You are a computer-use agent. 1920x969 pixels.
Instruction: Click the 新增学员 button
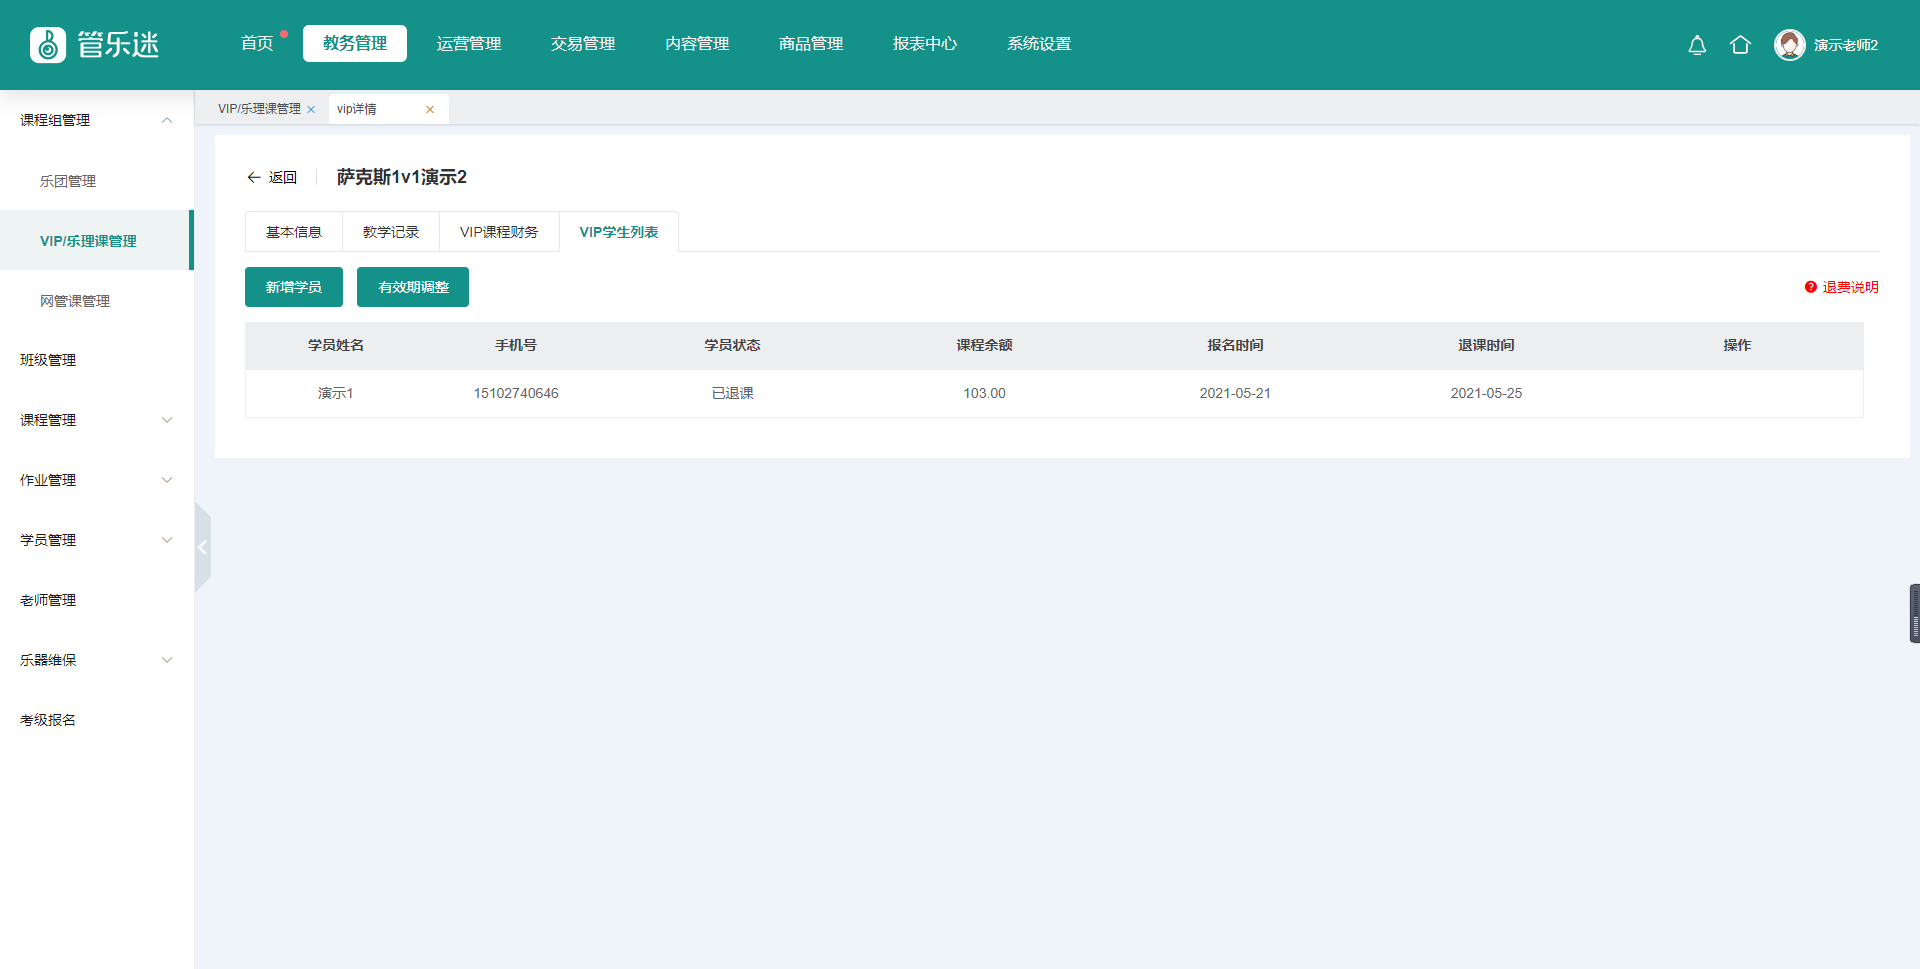click(294, 287)
